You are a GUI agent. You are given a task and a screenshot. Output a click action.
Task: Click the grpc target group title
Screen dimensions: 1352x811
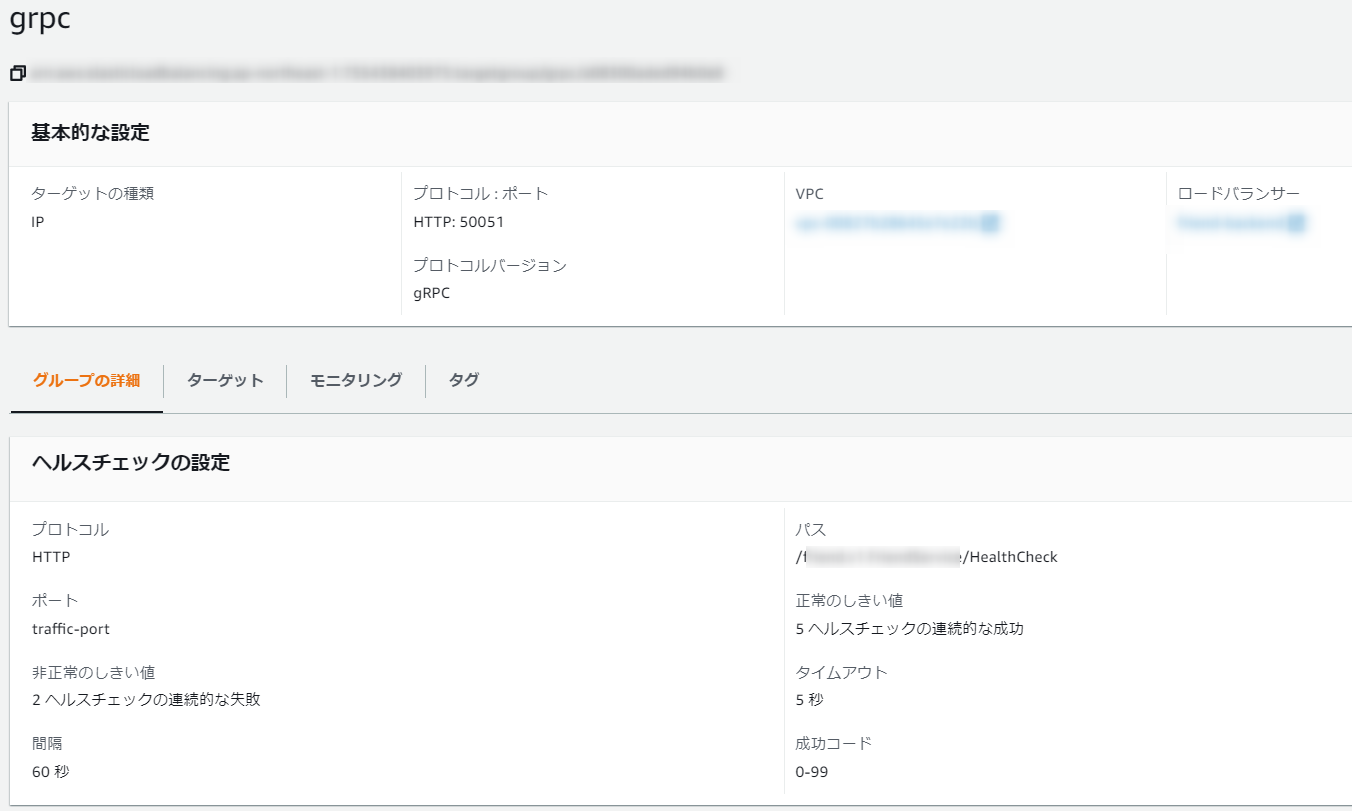(x=42, y=19)
